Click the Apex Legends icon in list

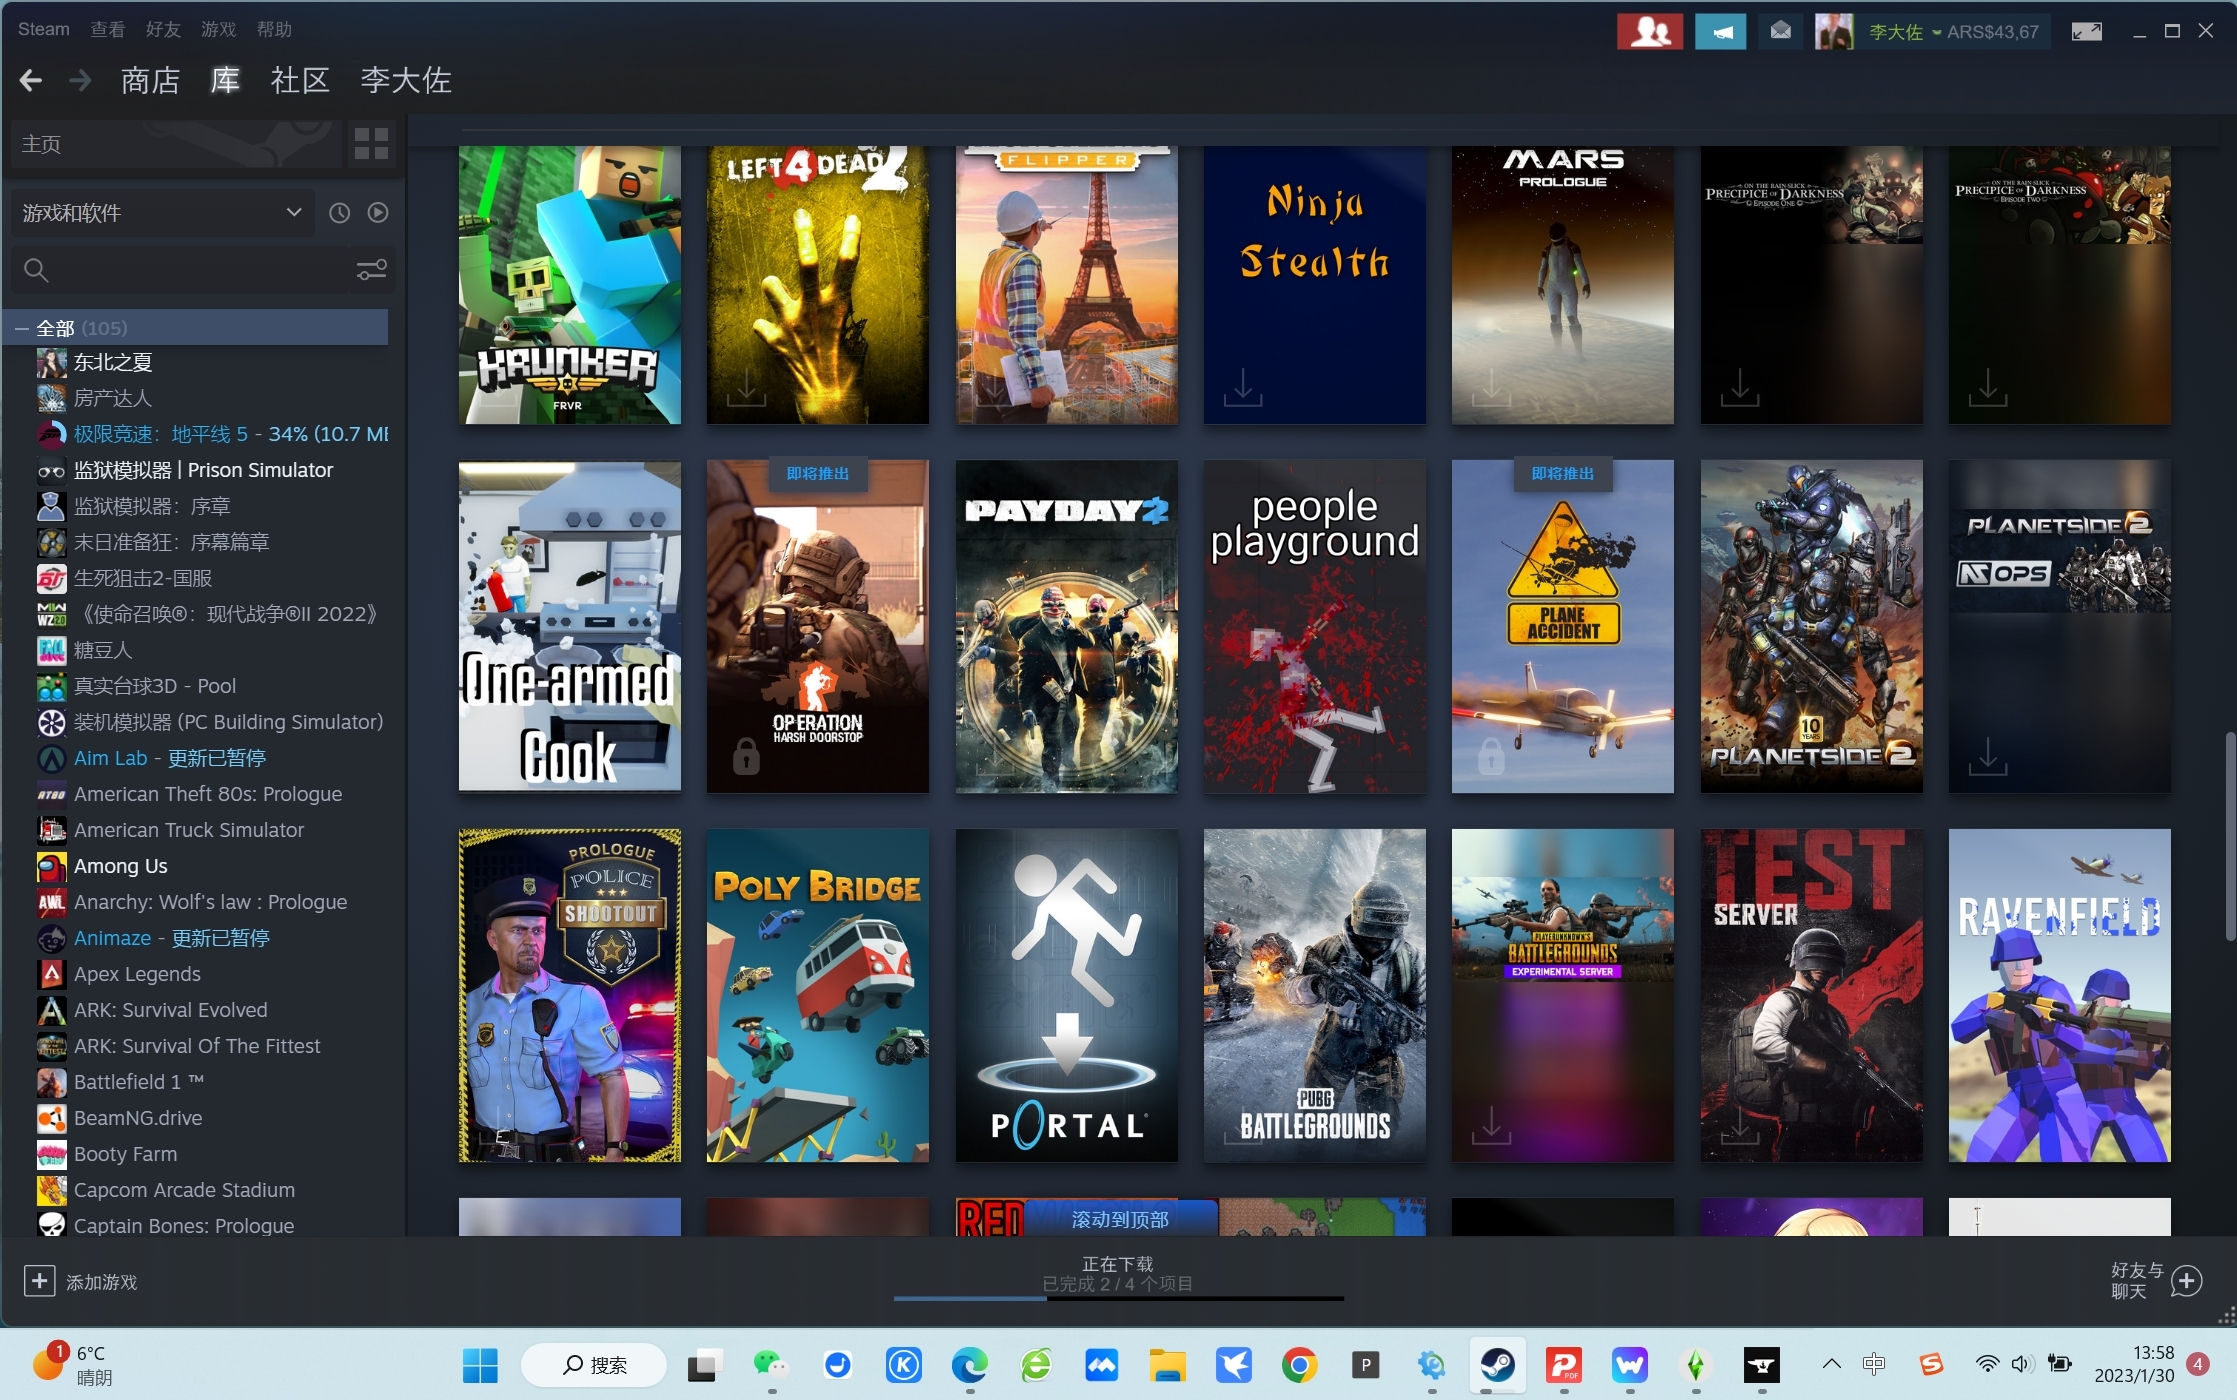coord(51,974)
